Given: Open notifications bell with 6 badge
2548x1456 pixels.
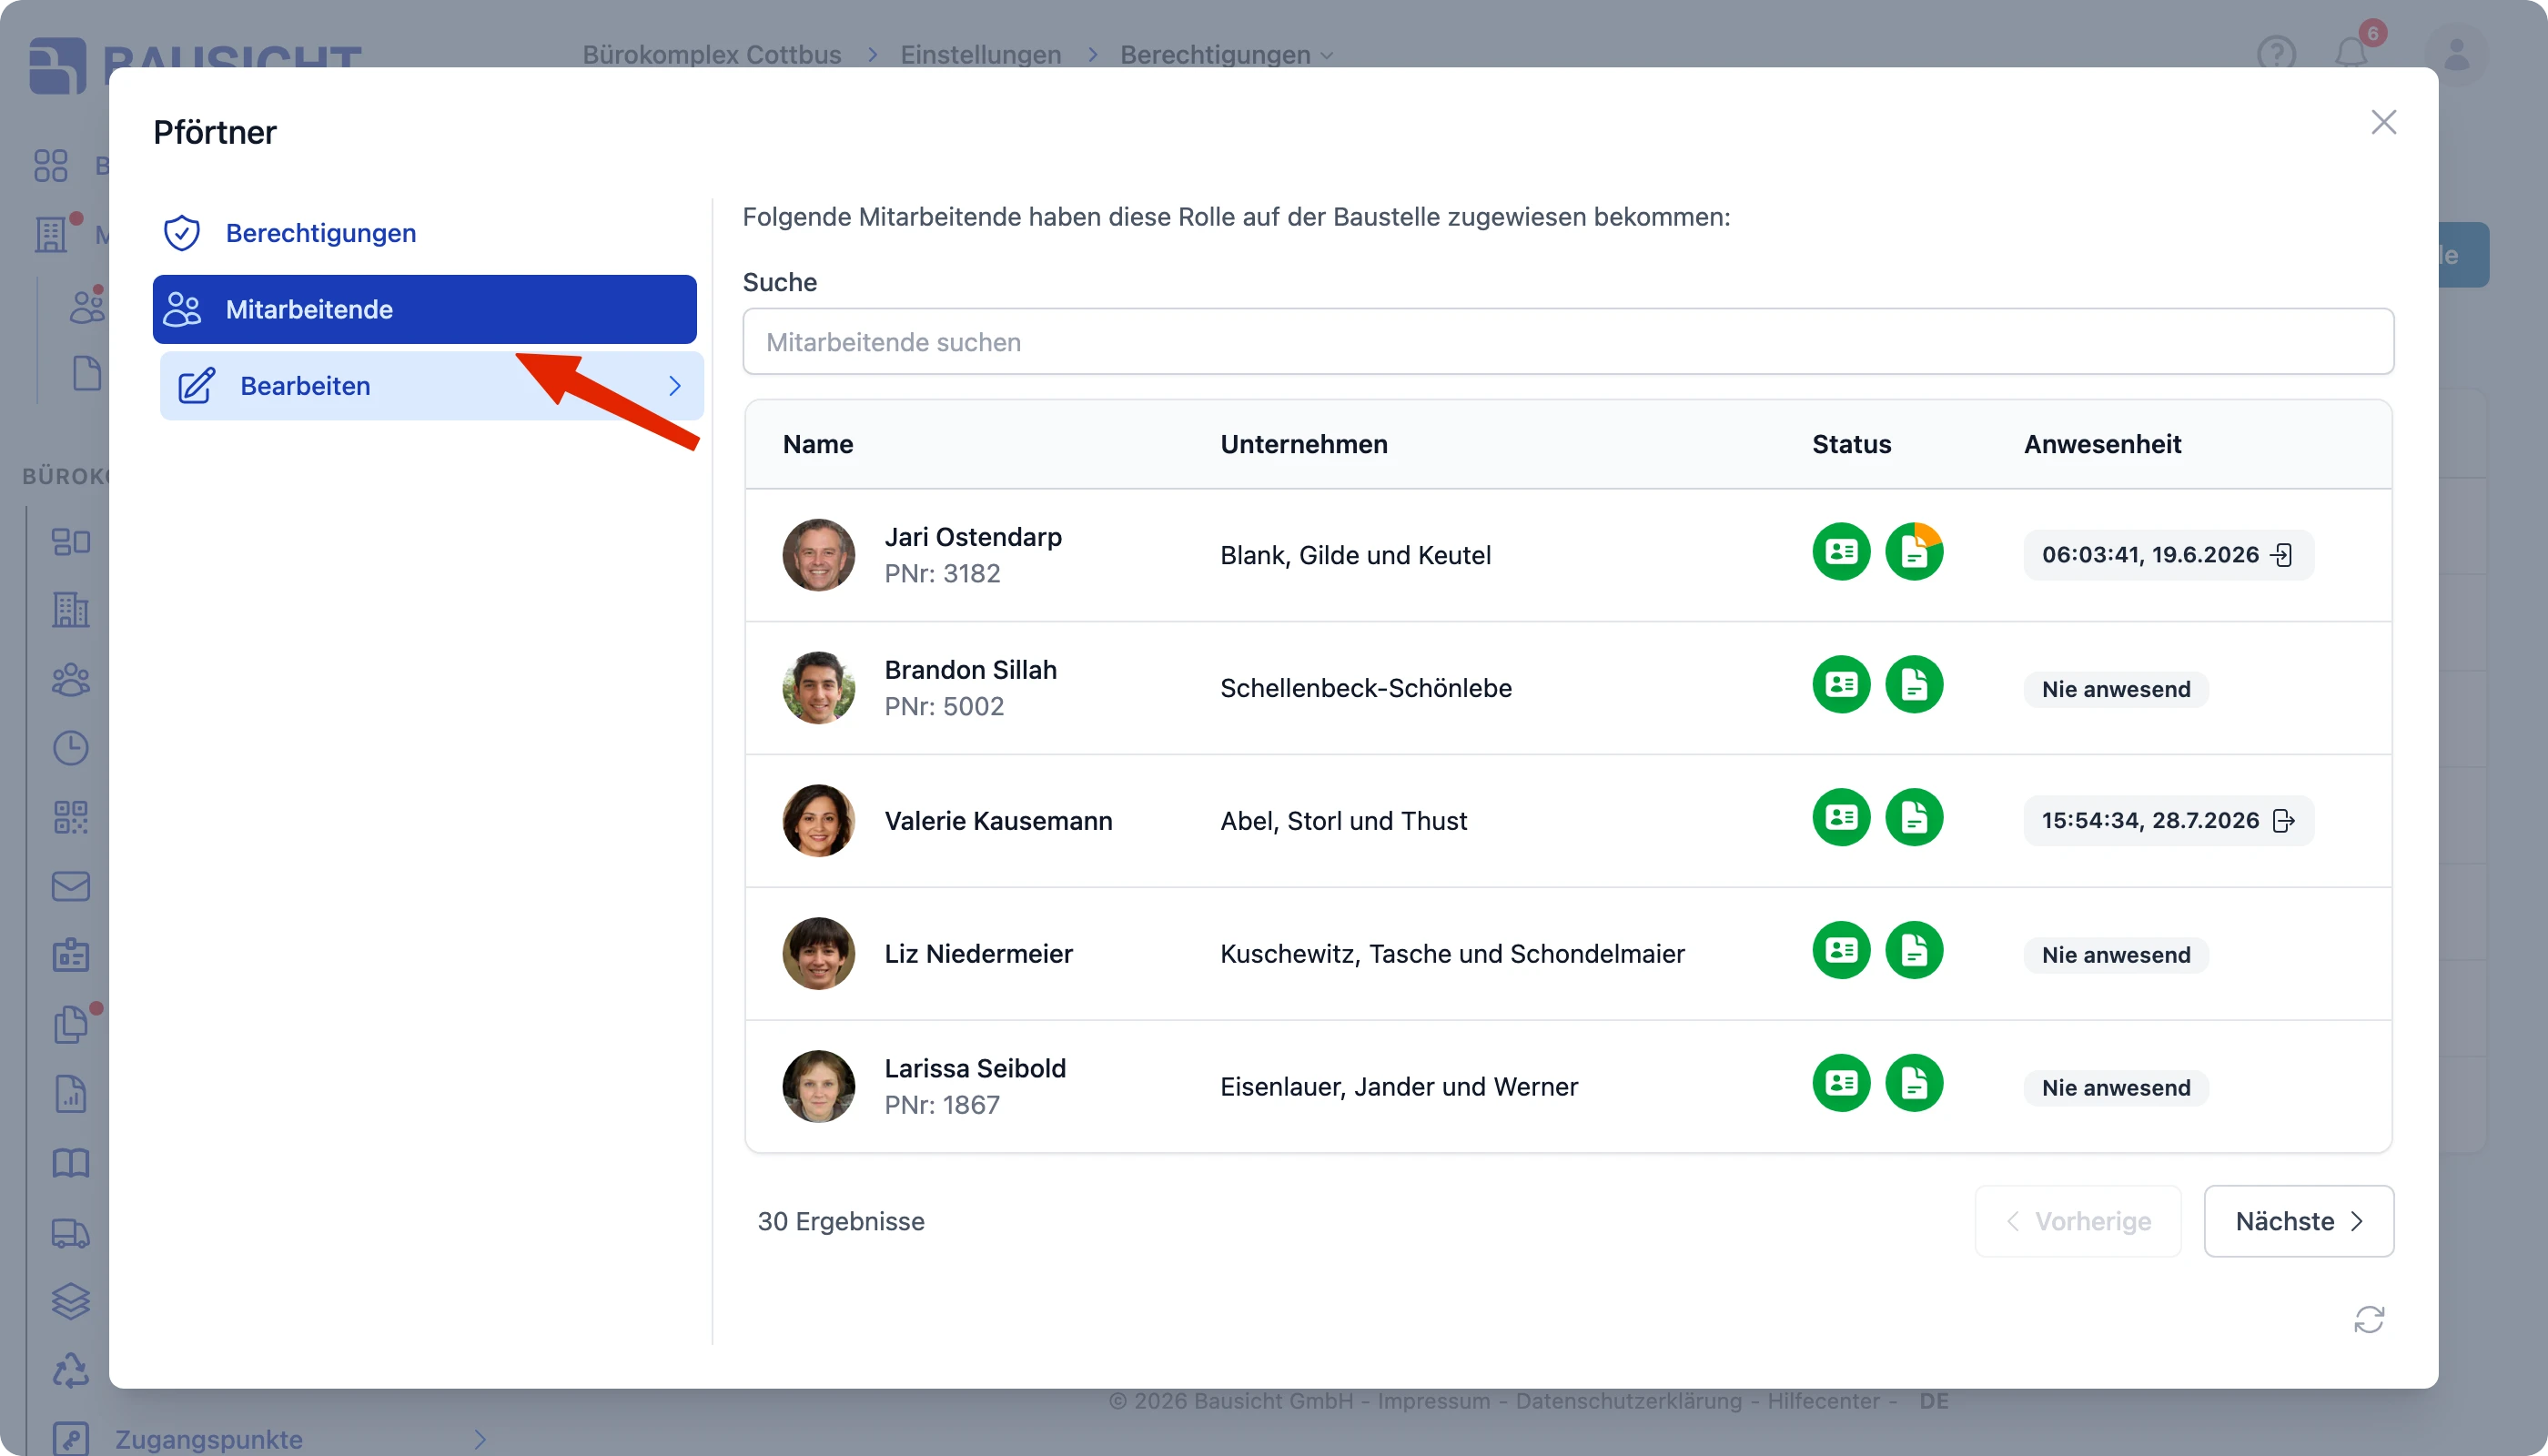Looking at the screenshot, I should pyautogui.click(x=2352, y=54).
